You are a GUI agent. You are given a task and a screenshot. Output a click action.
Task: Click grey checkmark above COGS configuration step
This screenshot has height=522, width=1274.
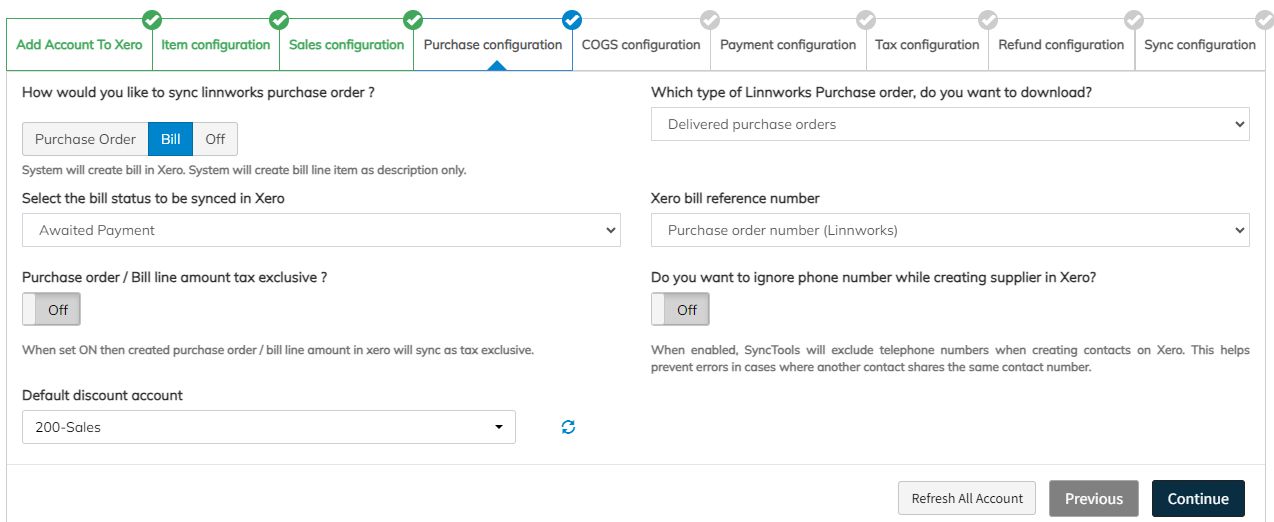[x=709, y=19]
